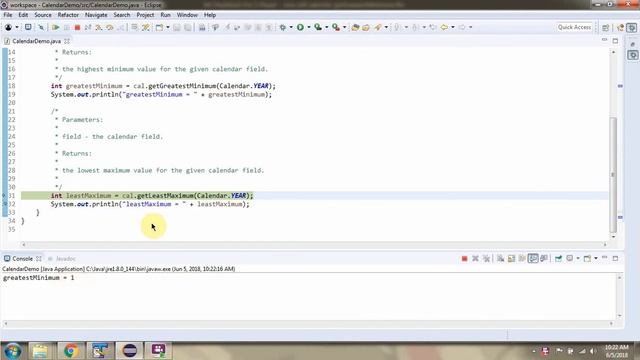Screen dimensions: 640x360
Task: Open the Run menu
Action: coord(165,15)
